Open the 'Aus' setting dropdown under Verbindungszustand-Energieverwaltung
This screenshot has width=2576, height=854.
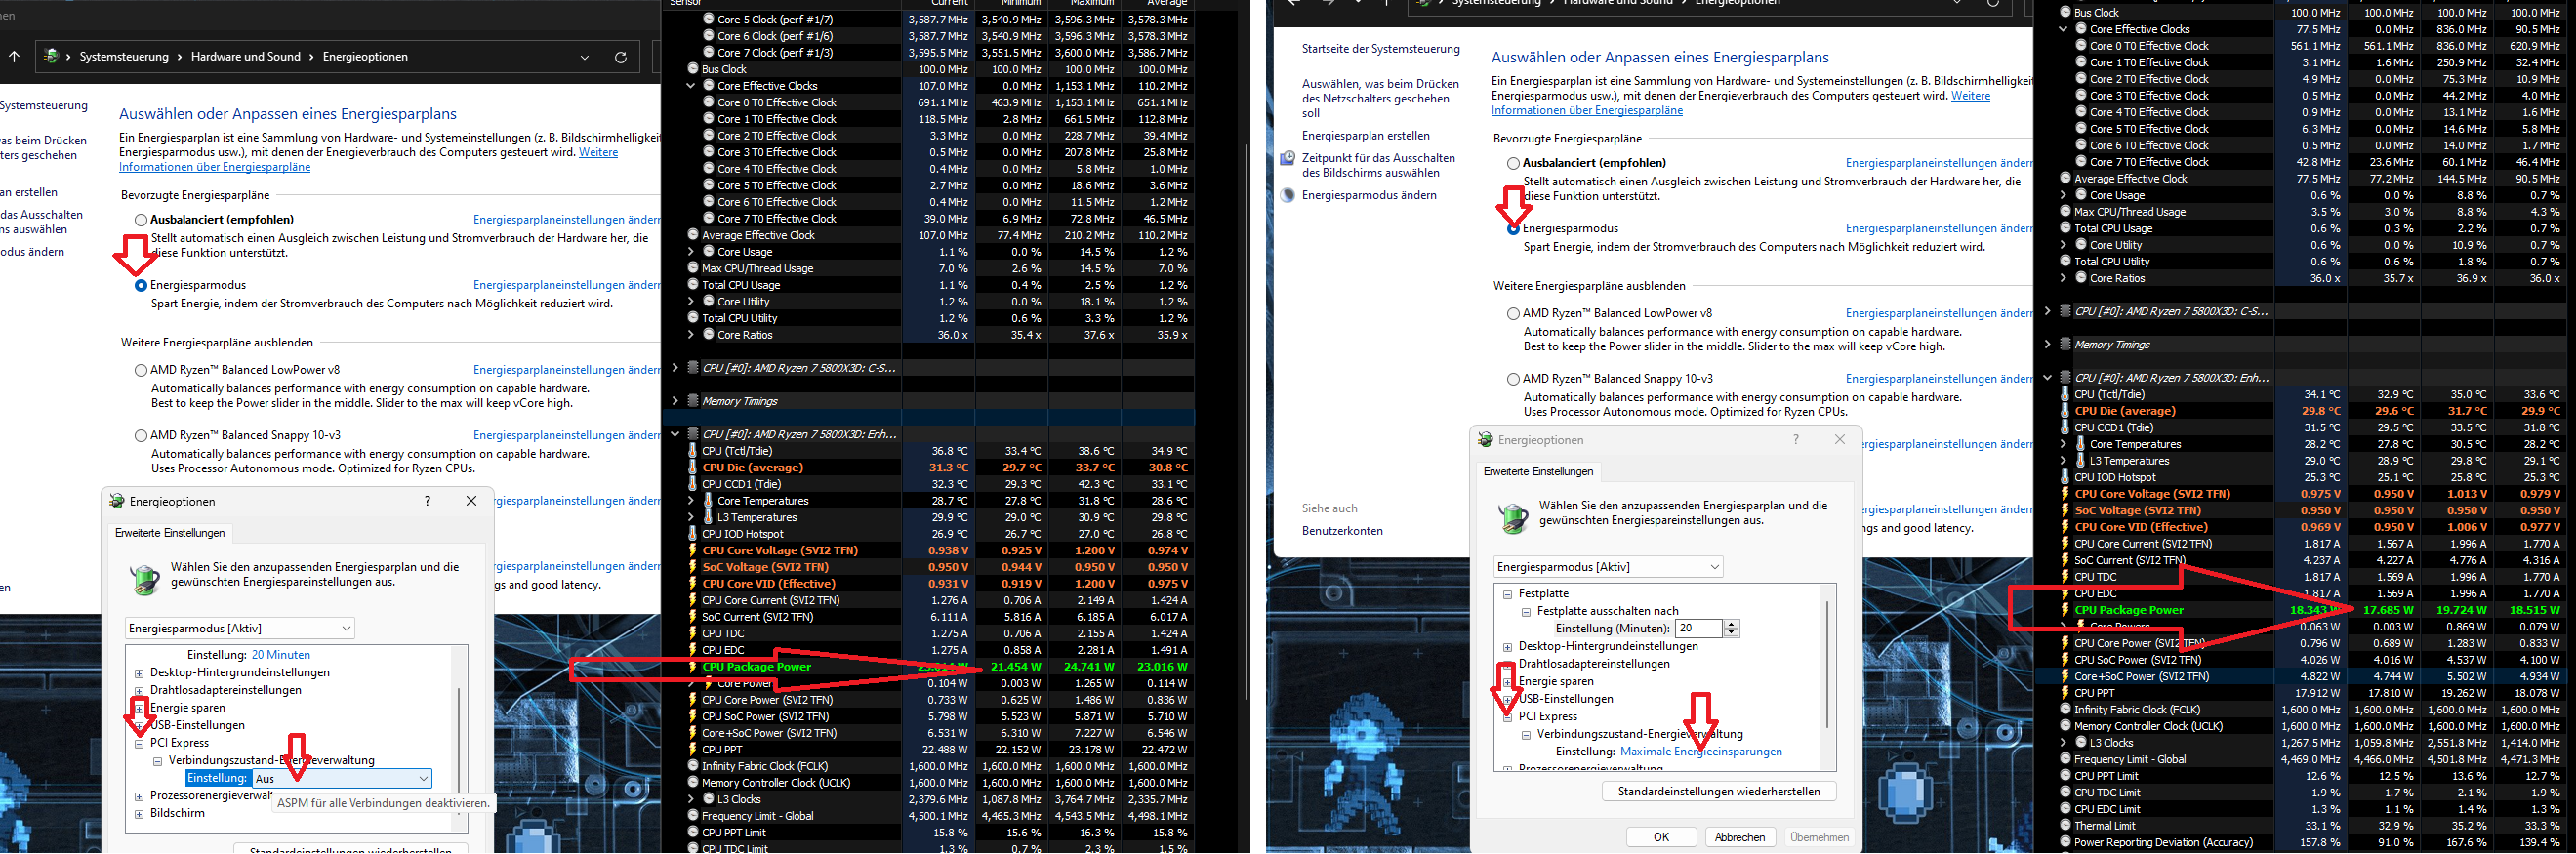click(x=342, y=779)
